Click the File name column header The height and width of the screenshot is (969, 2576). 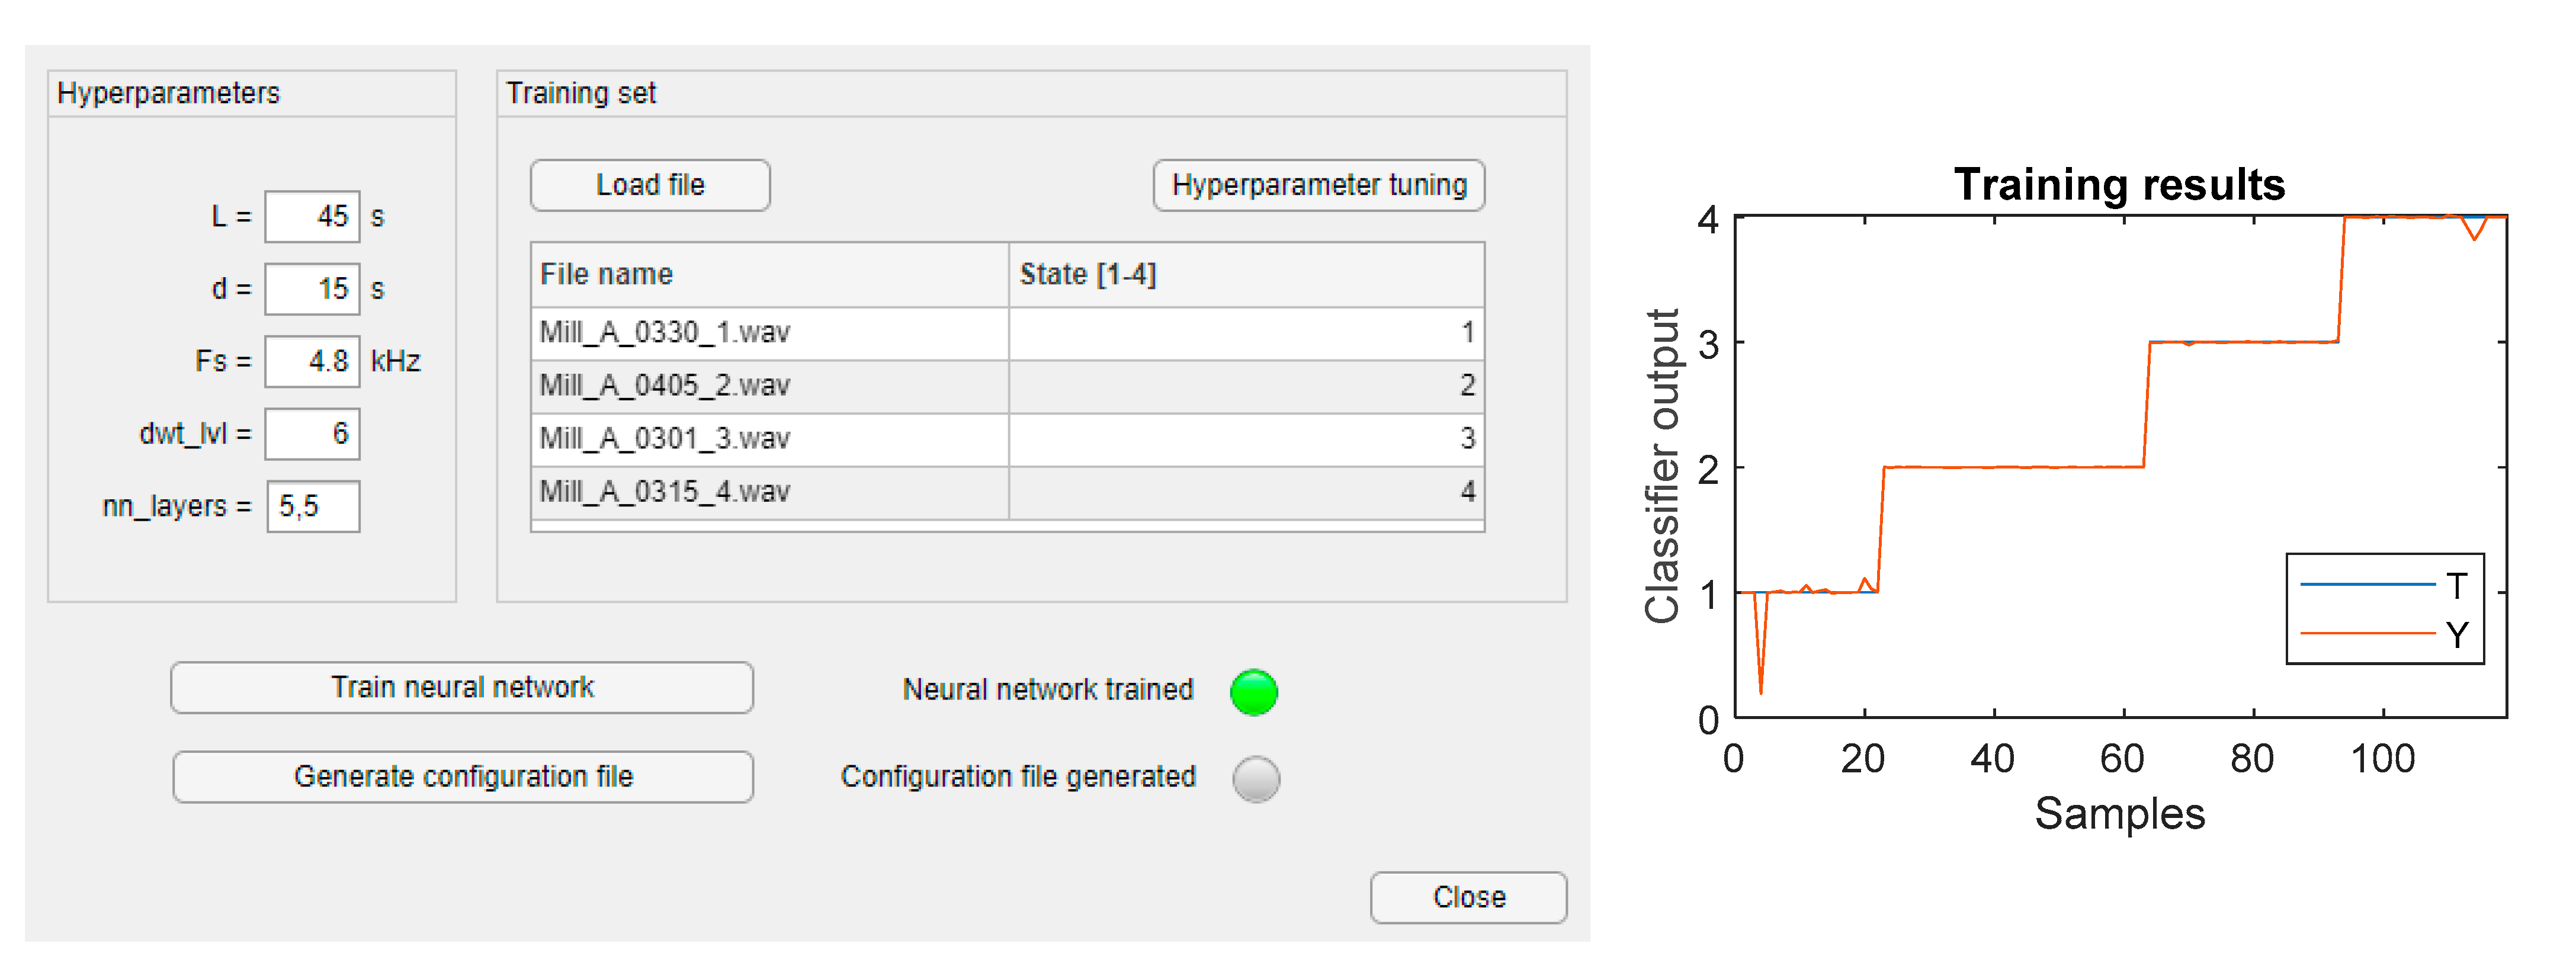click(768, 275)
